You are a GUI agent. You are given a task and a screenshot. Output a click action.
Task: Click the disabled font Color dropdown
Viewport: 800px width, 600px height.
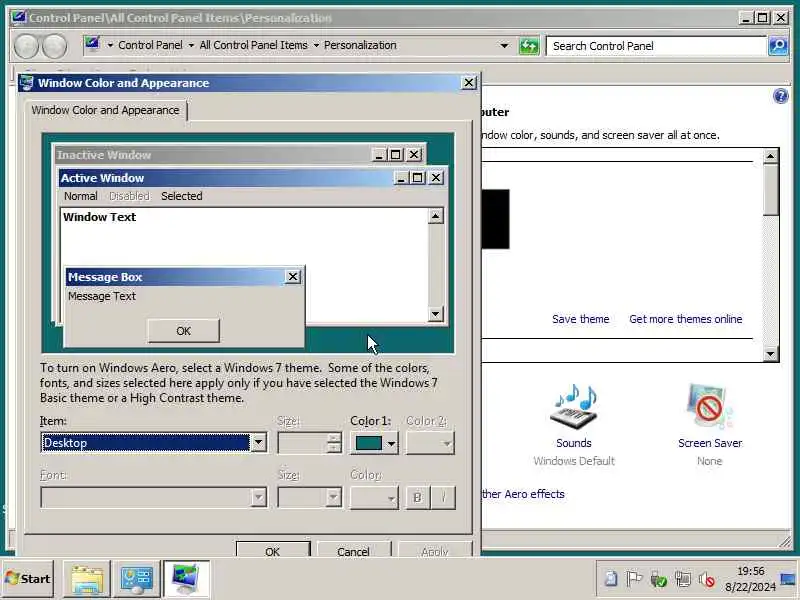pyautogui.click(x=374, y=497)
